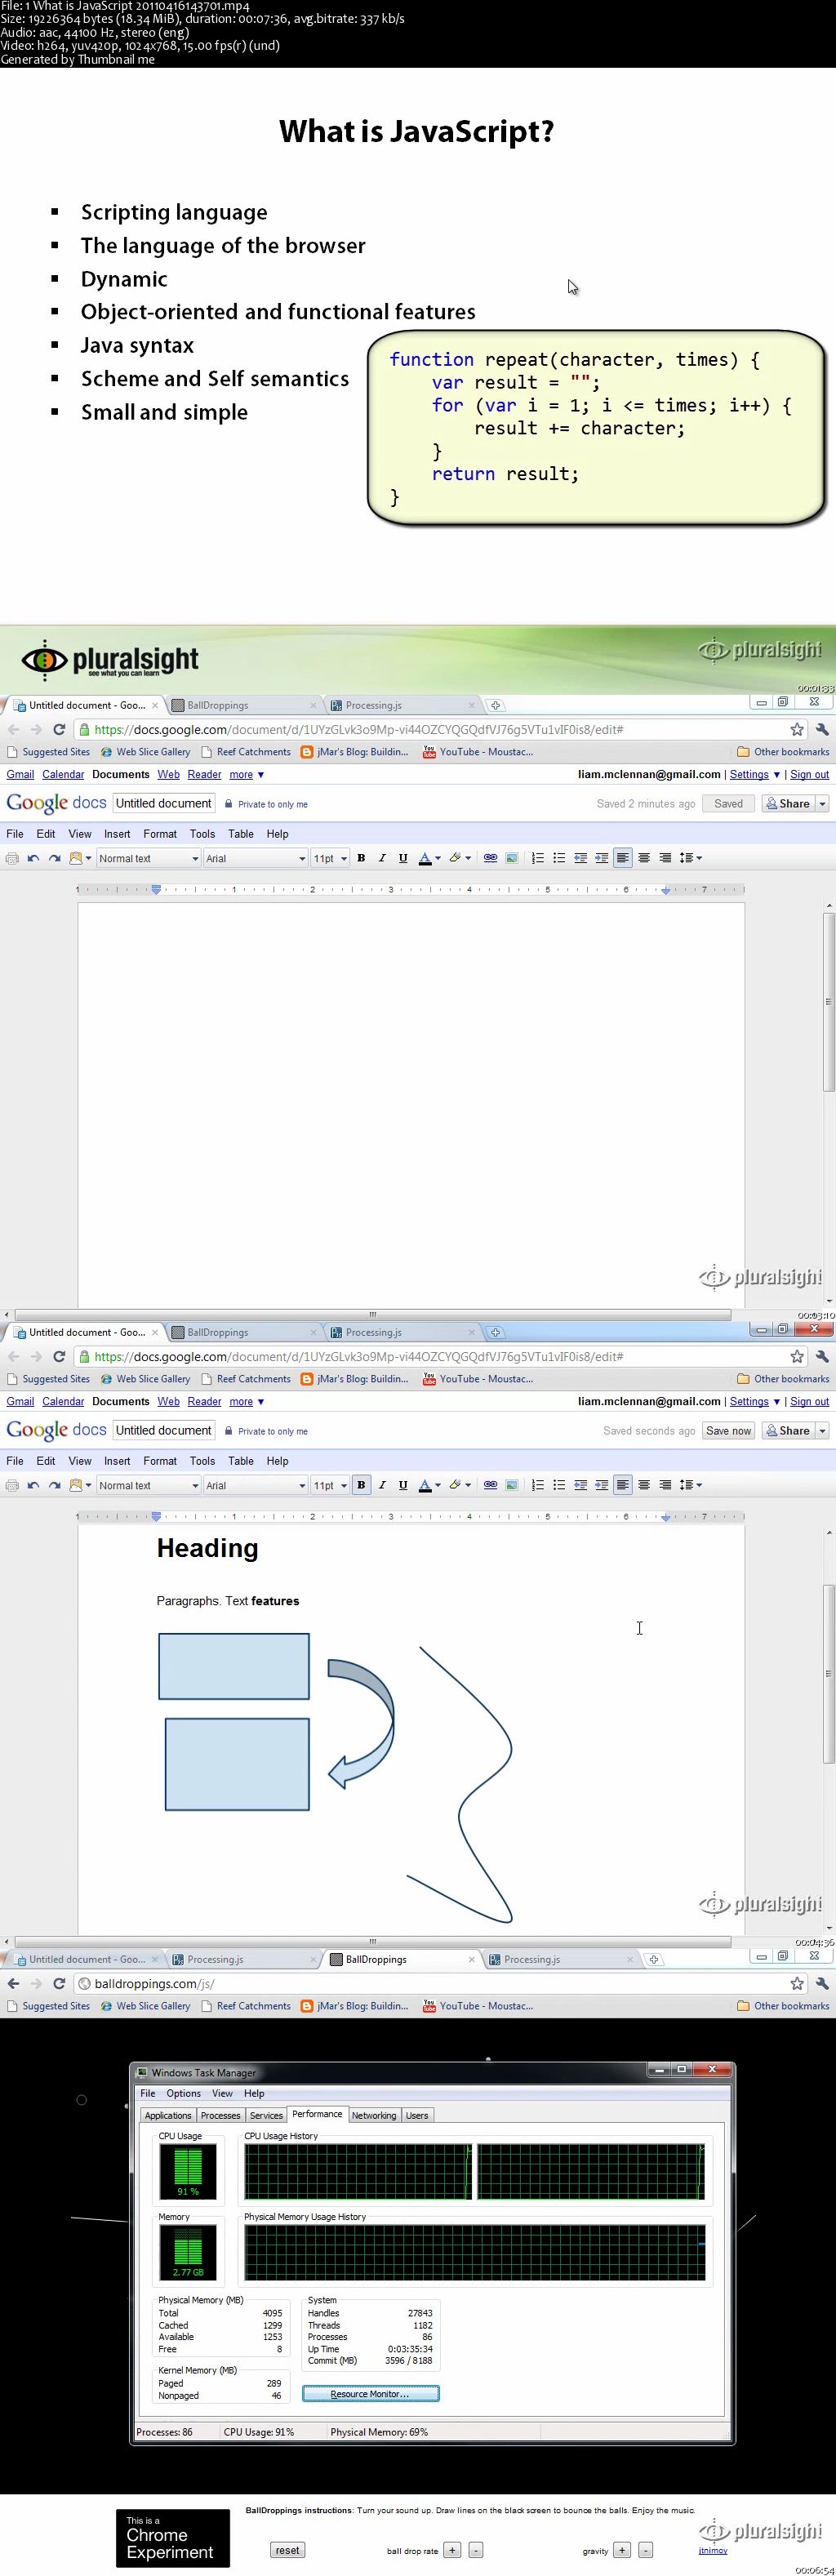
Task: Click back arrow in the BallDroppings browser frame
Action: [x=13, y=1984]
